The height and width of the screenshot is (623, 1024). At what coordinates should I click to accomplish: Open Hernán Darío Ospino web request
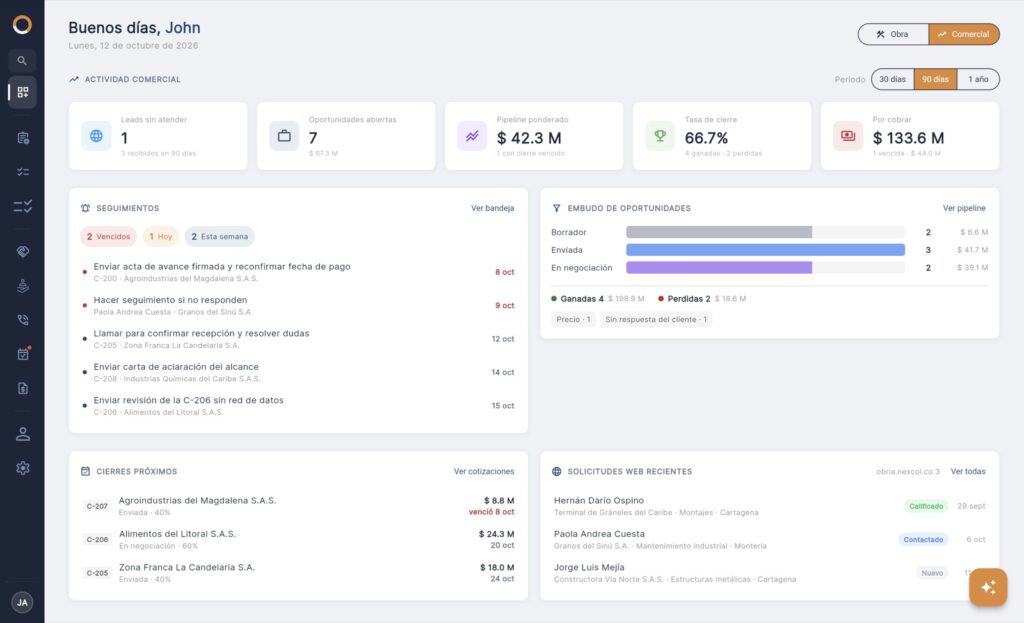click(x=769, y=506)
